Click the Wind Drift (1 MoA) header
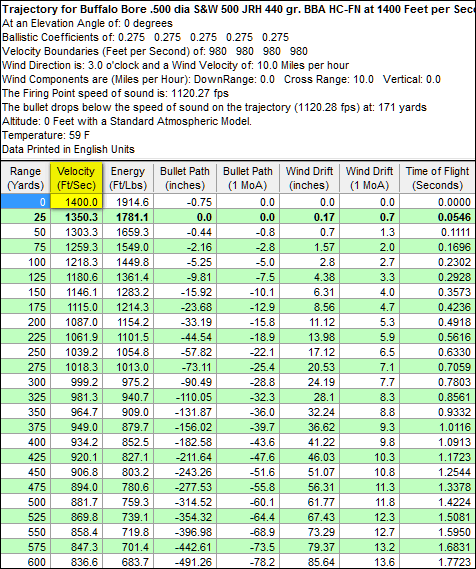The width and height of the screenshot is (476, 569). tap(369, 178)
